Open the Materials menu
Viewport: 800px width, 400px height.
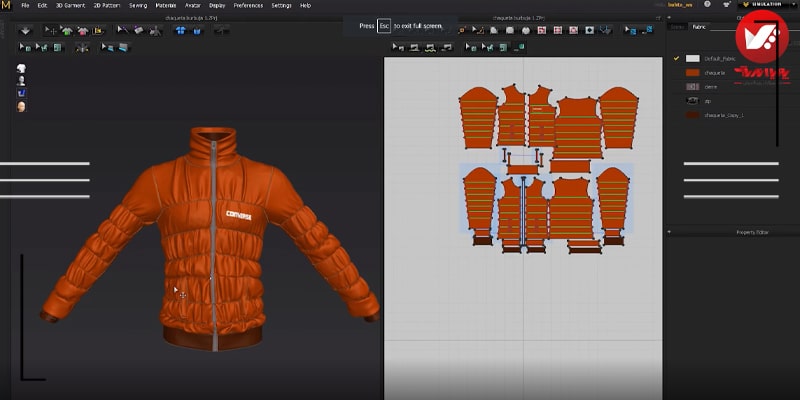pyautogui.click(x=166, y=5)
